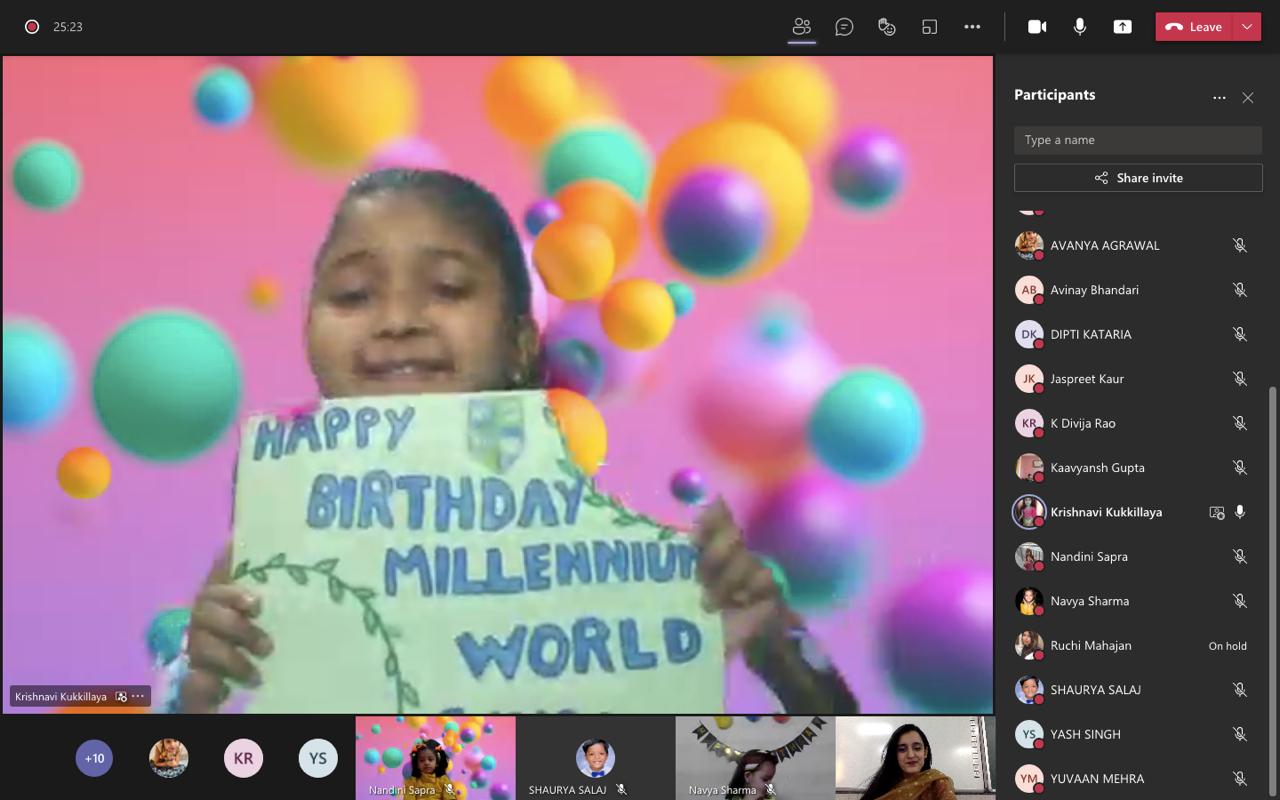
Task: Click Krishnavi Kukkillaya microphone icon in list
Action: [x=1240, y=512]
